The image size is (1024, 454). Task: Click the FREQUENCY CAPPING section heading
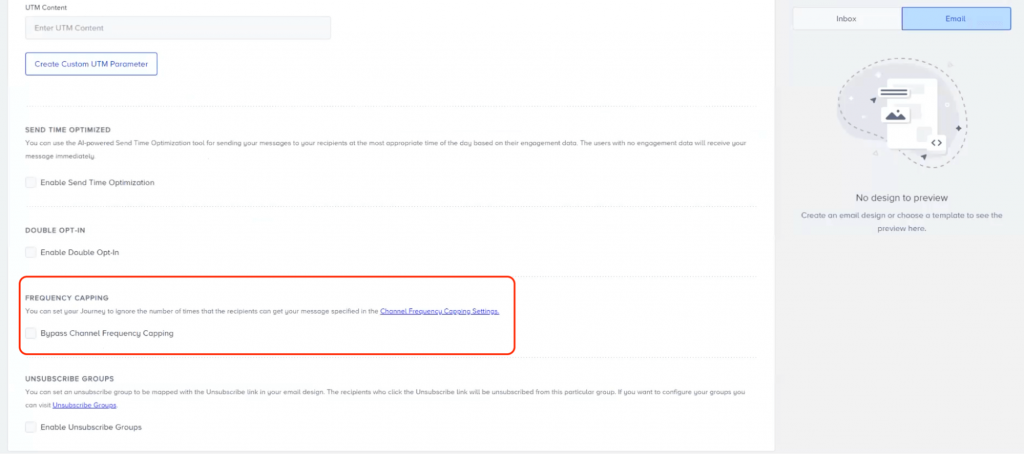tap(65, 298)
